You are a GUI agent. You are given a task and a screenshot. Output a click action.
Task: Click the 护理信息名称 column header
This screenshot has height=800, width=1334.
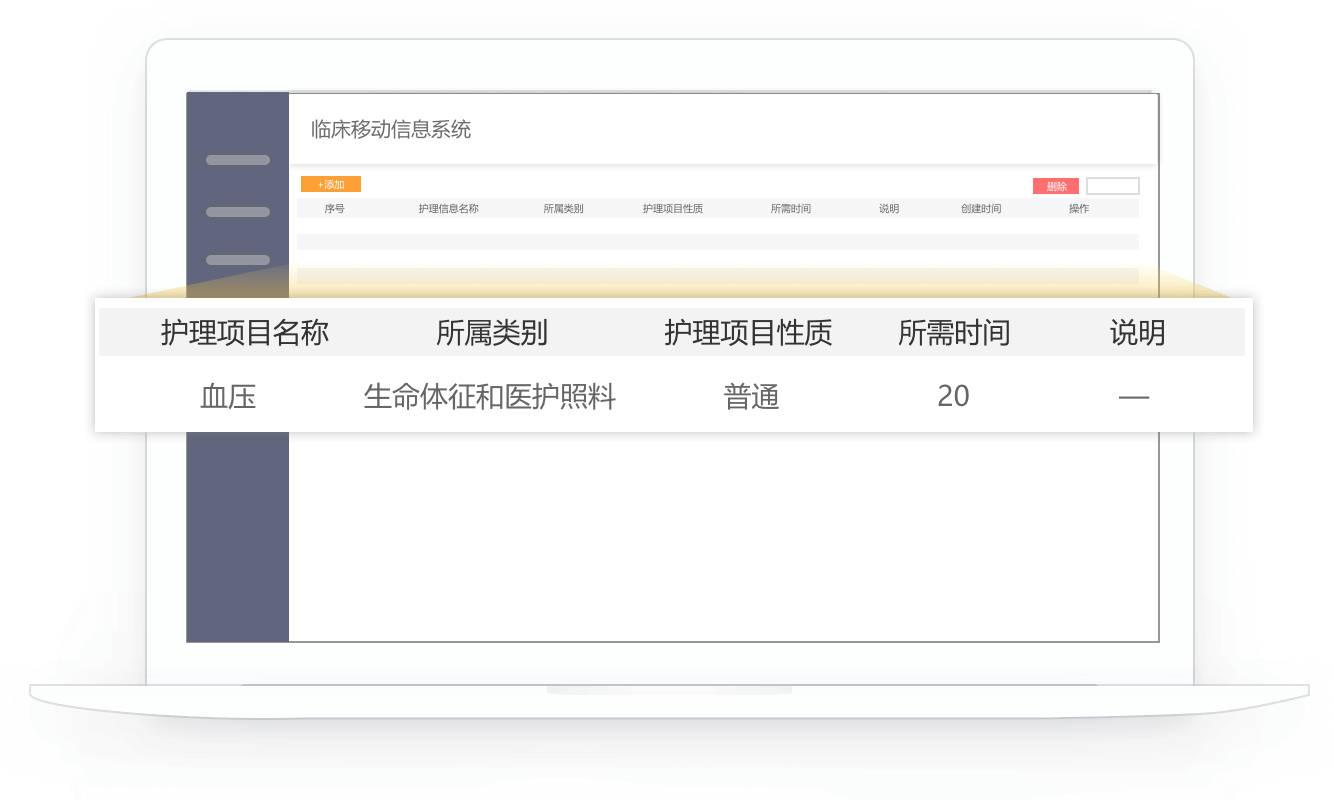point(448,209)
